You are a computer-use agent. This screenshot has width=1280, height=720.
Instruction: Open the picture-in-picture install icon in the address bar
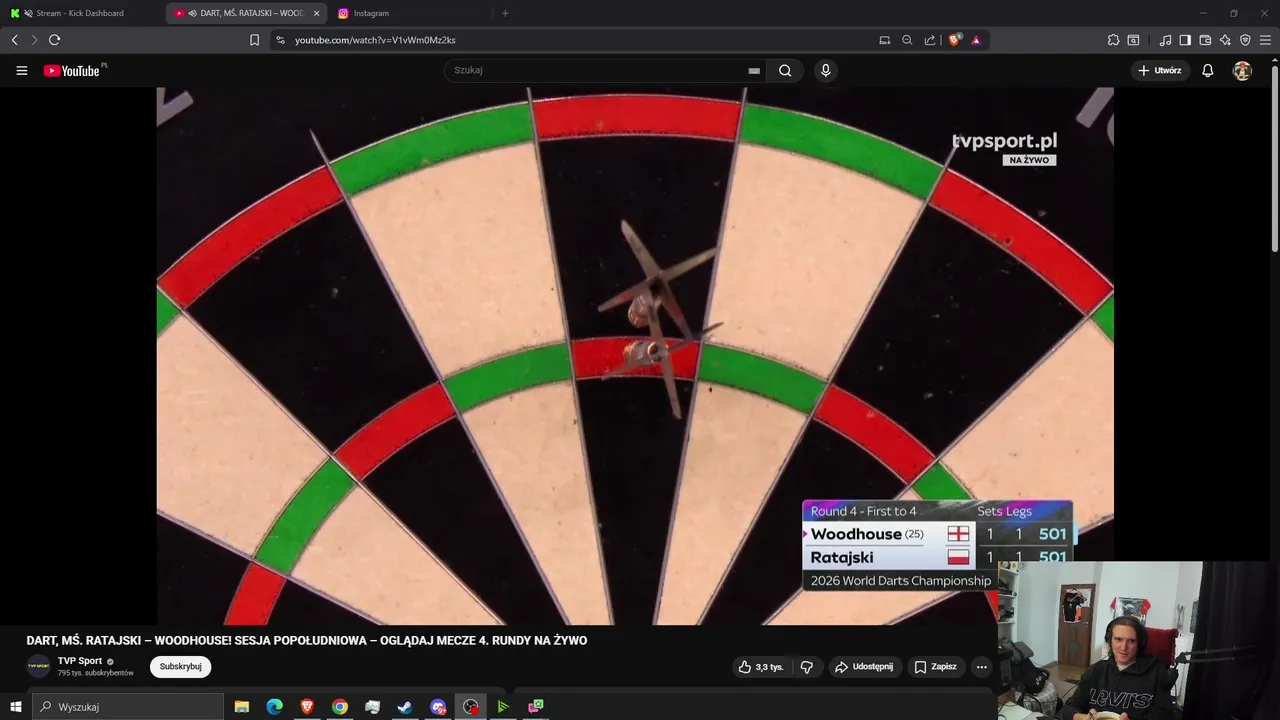884,40
